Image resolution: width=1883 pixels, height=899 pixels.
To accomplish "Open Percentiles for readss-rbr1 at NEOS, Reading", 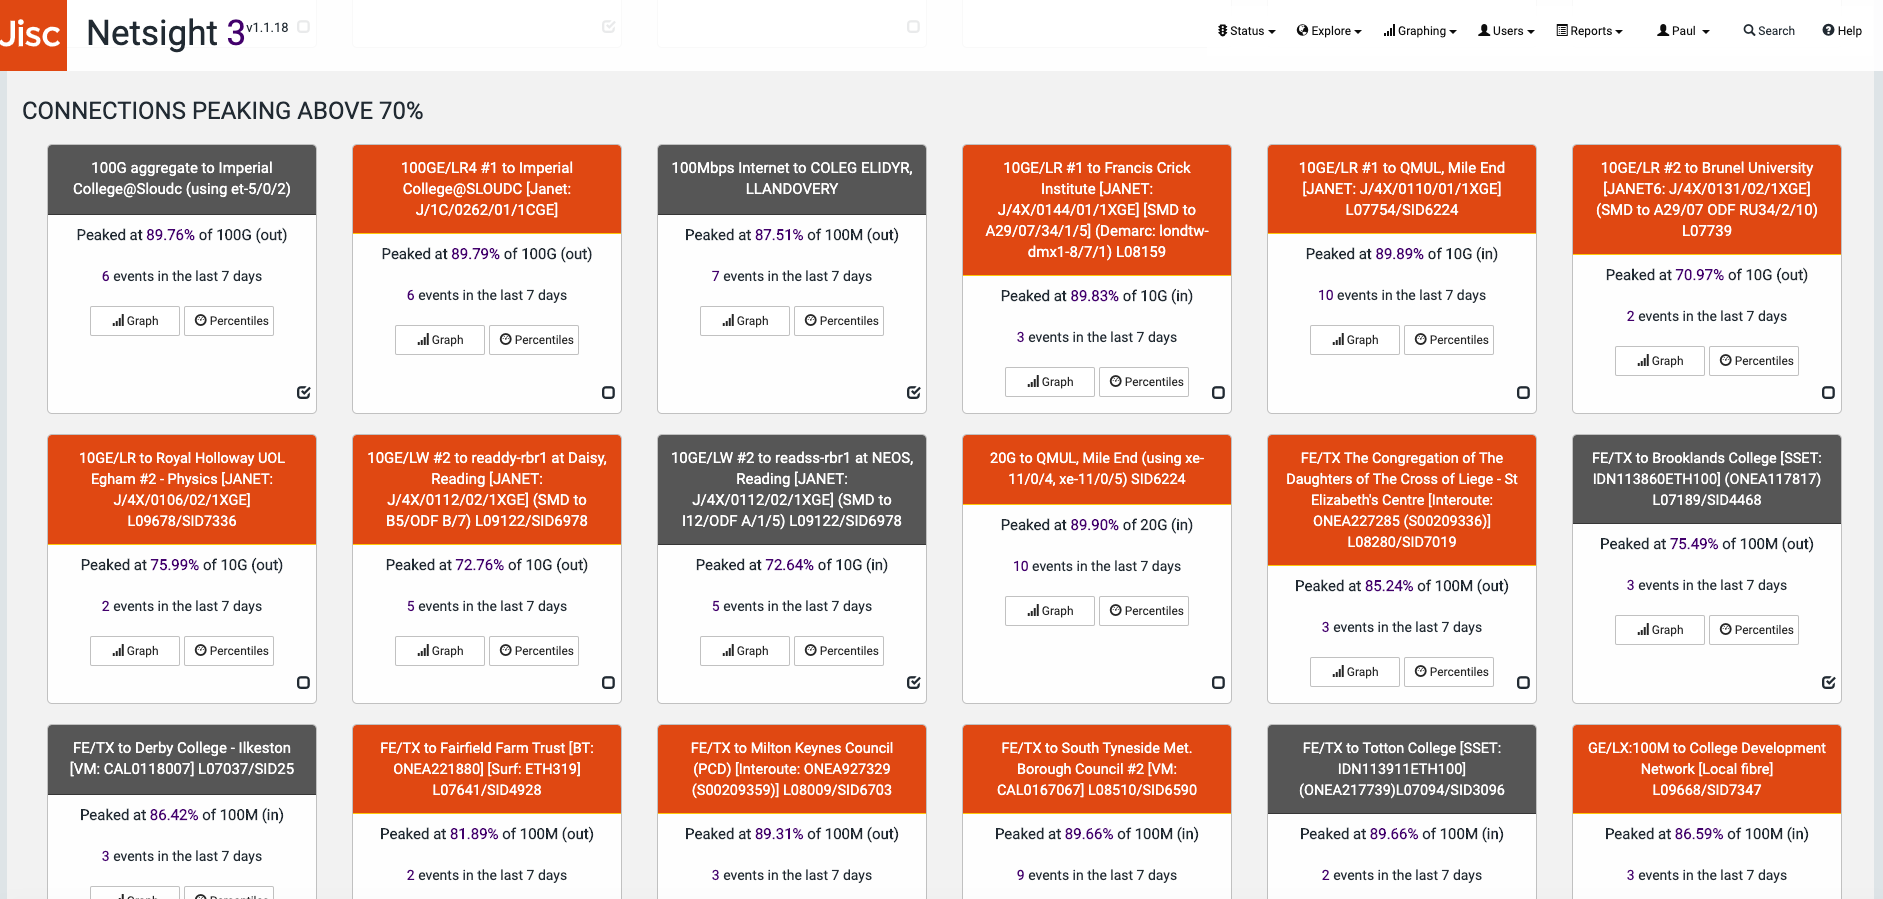I will (839, 651).
